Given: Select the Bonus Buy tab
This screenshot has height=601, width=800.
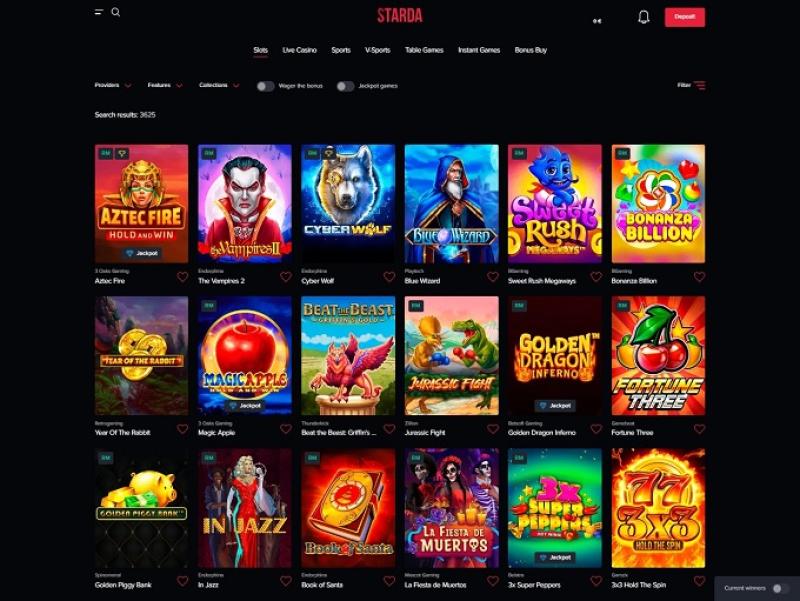Looking at the screenshot, I should click(x=531, y=50).
